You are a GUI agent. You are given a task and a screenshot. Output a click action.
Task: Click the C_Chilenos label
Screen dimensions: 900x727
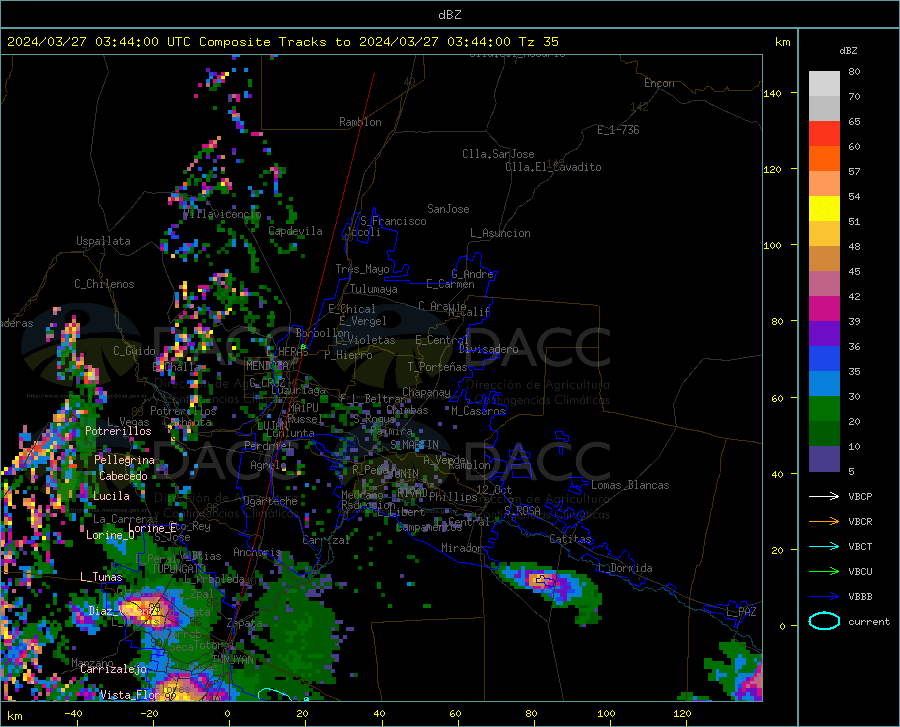(104, 284)
